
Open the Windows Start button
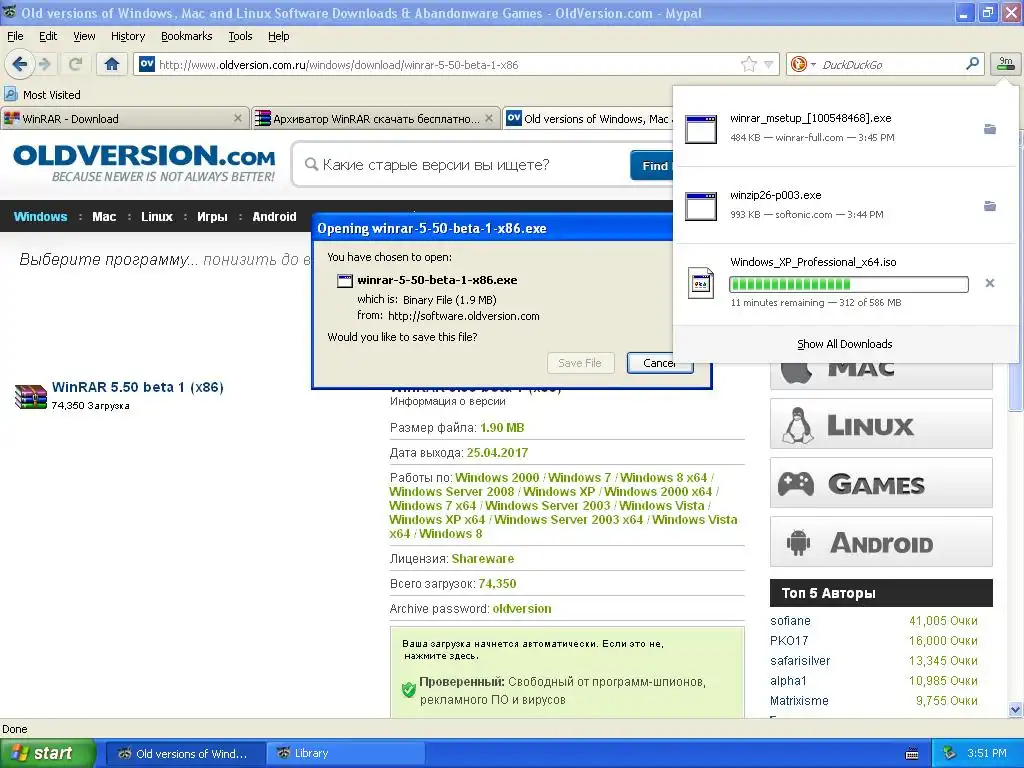pos(47,753)
